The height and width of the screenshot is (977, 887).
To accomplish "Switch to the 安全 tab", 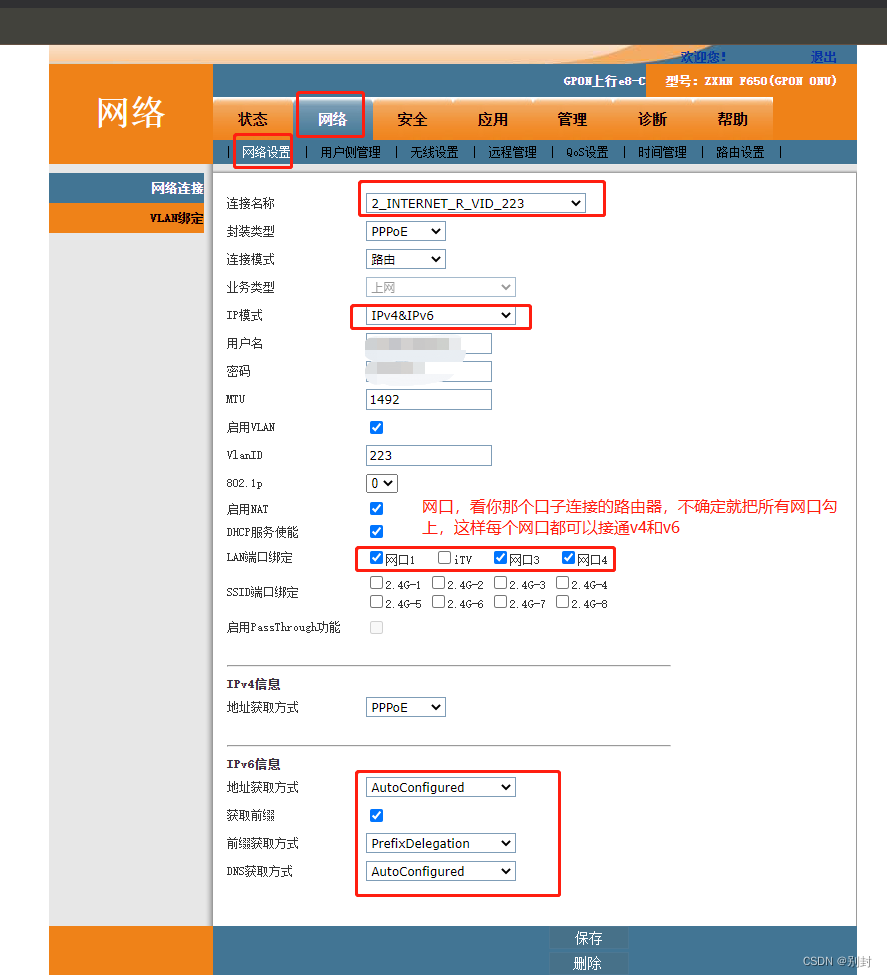I will (x=412, y=119).
